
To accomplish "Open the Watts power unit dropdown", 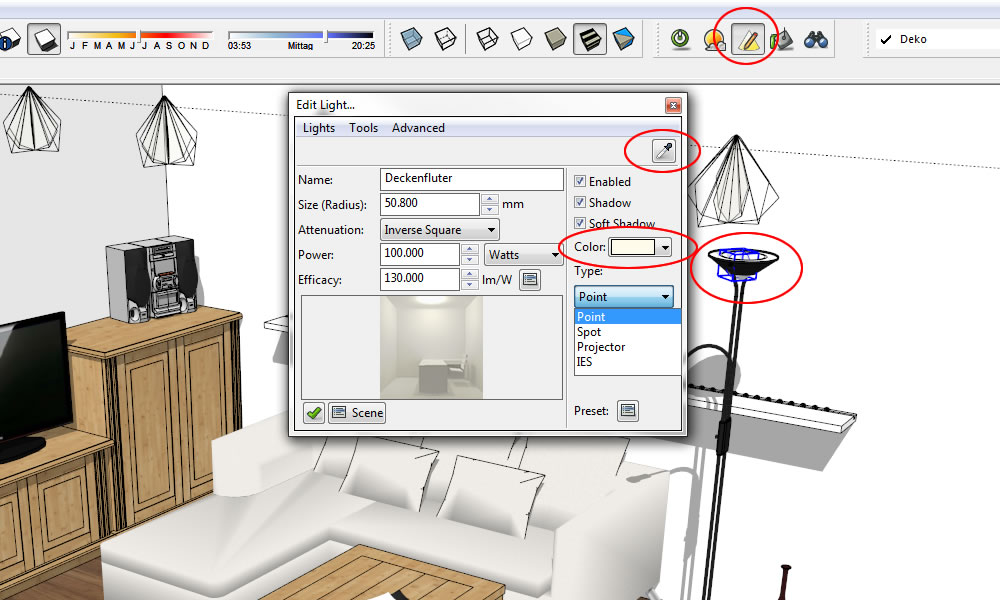I will [x=523, y=255].
